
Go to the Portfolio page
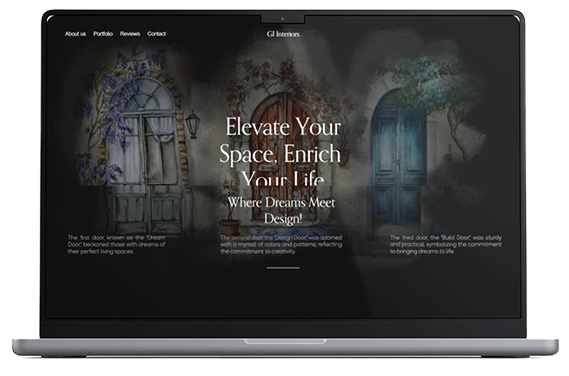pyautogui.click(x=103, y=34)
